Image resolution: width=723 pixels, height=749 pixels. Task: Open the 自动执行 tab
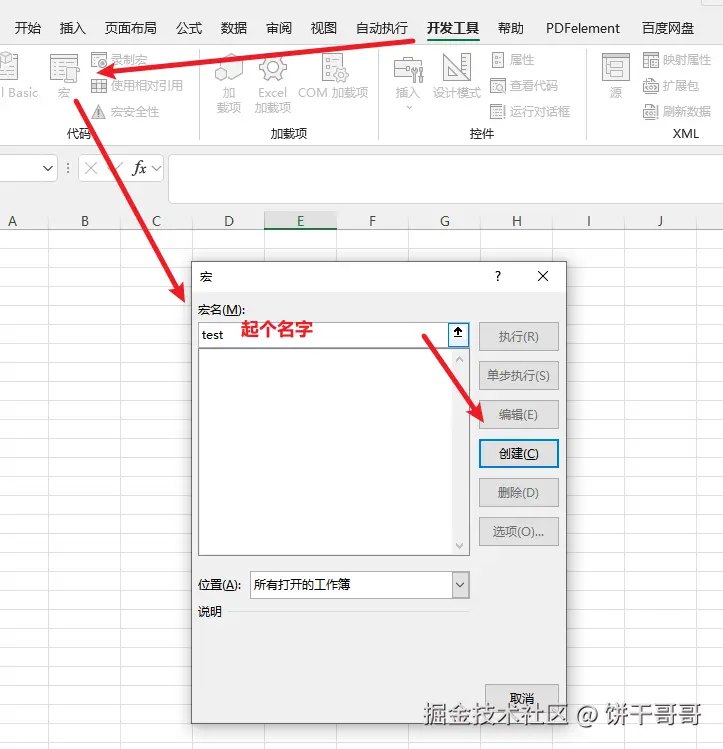click(x=382, y=28)
